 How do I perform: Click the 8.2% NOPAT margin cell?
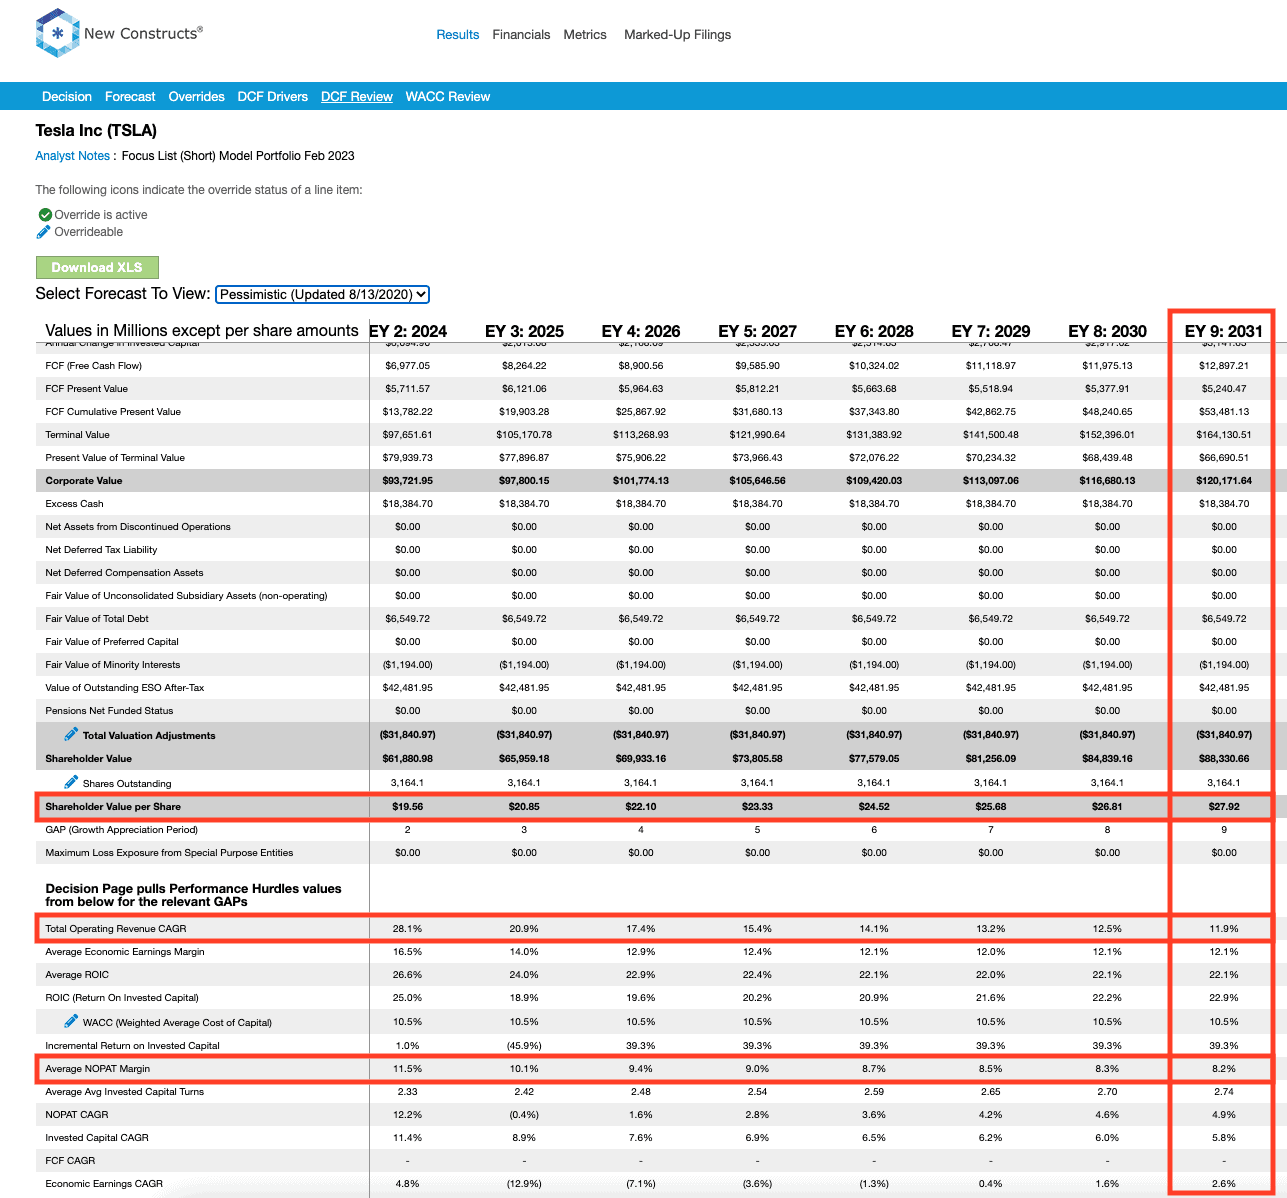1224,1069
